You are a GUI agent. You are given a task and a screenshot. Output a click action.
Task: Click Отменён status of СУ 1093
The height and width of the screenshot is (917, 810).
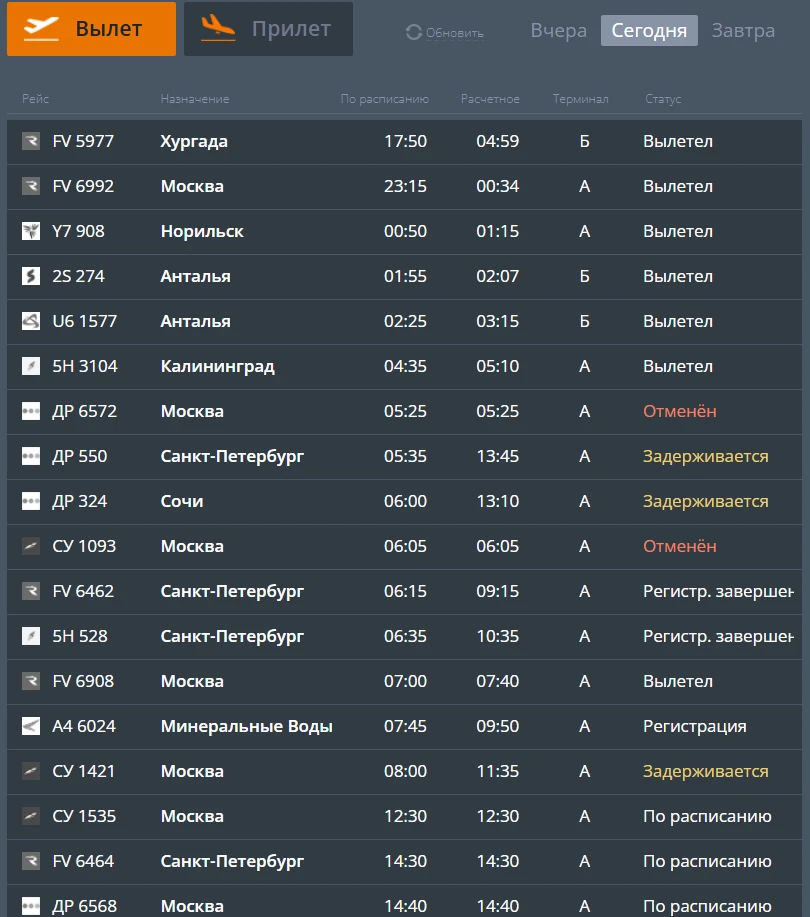tap(680, 546)
